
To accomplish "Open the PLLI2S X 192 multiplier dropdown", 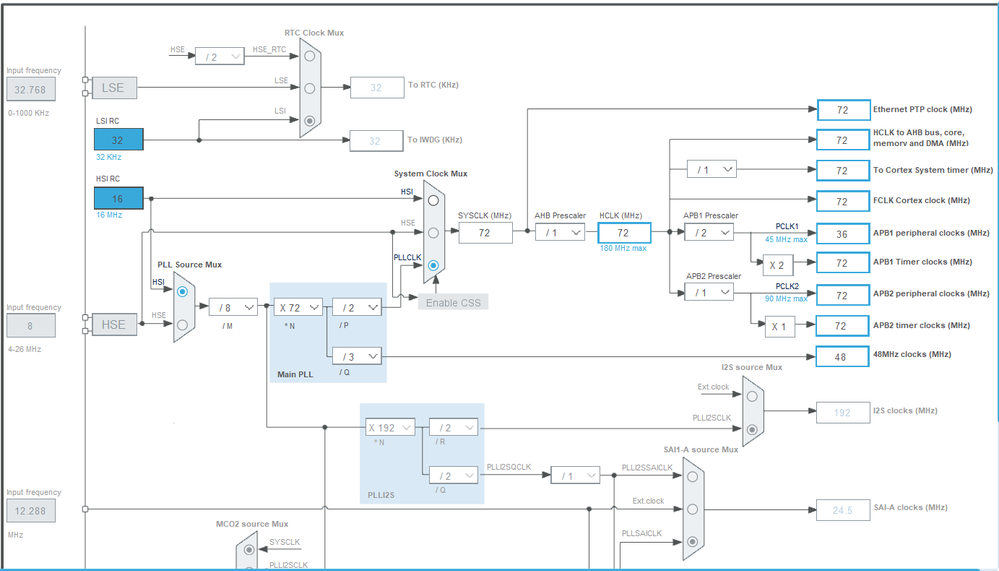I will (391, 428).
